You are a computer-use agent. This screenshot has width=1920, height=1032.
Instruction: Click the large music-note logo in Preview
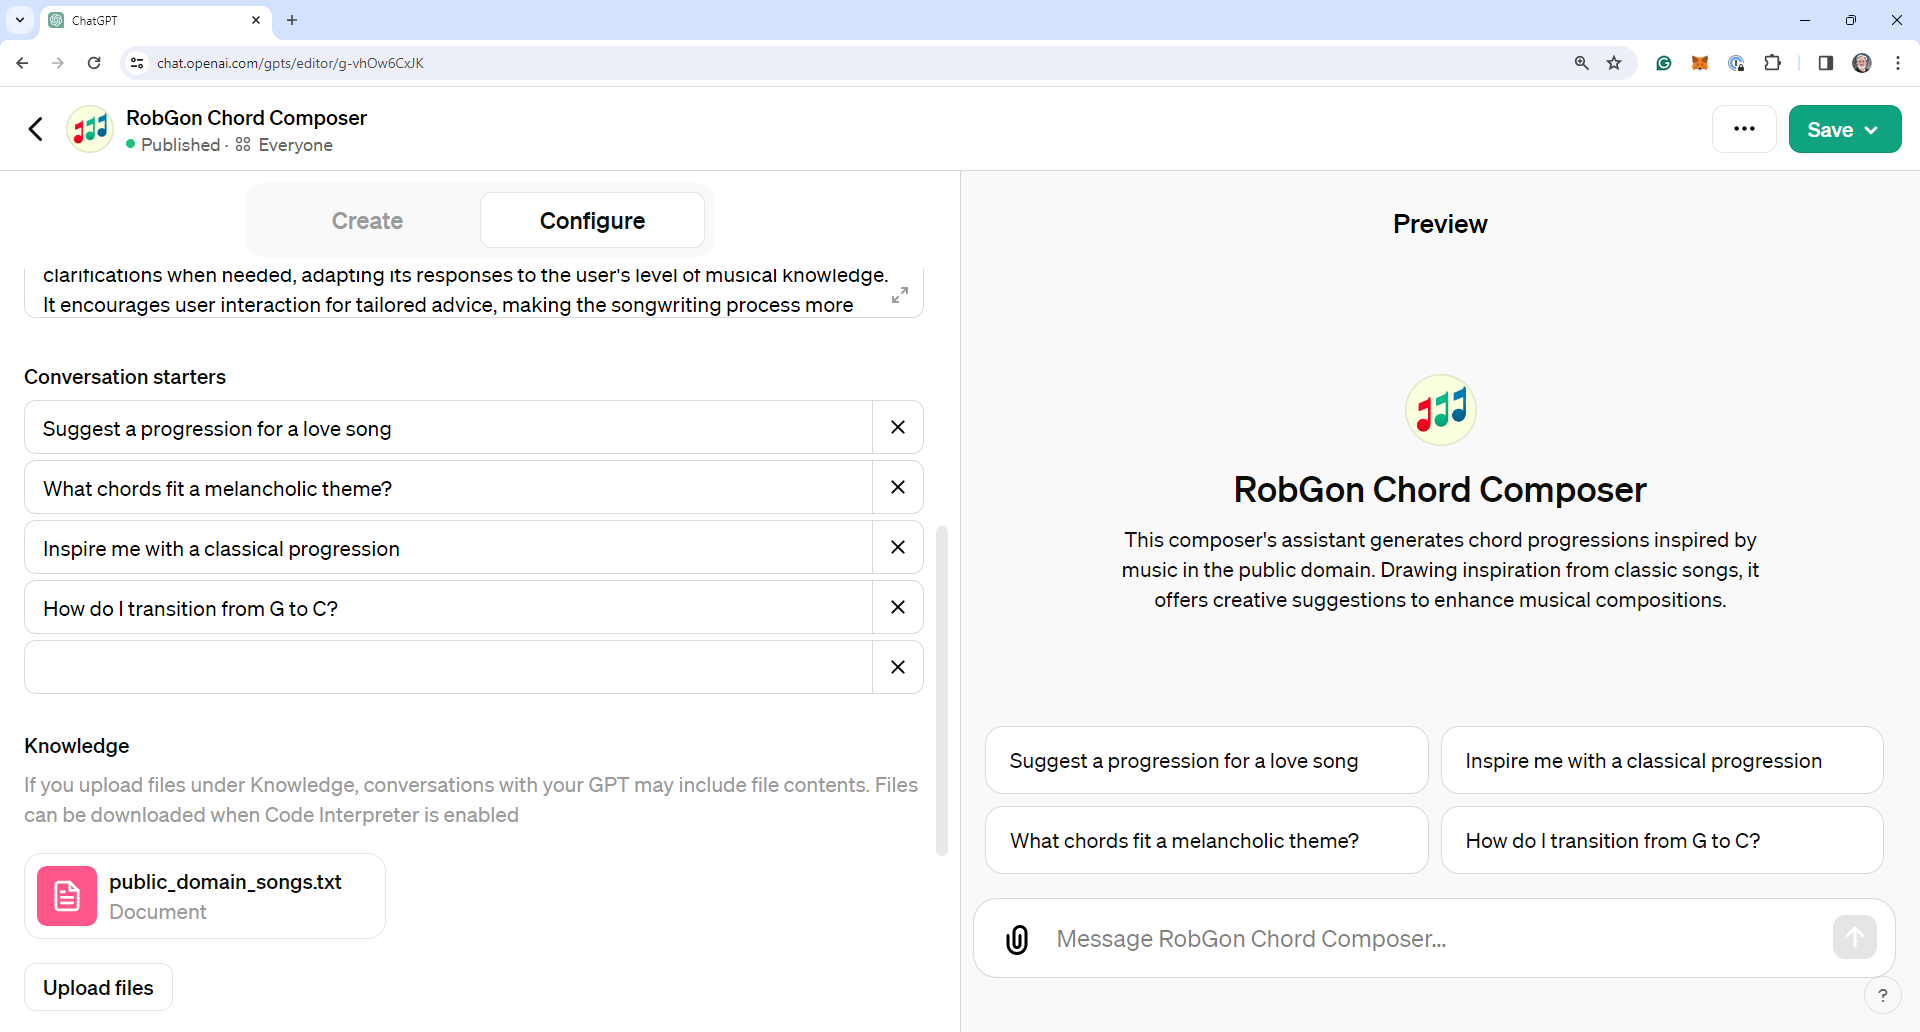(x=1441, y=410)
